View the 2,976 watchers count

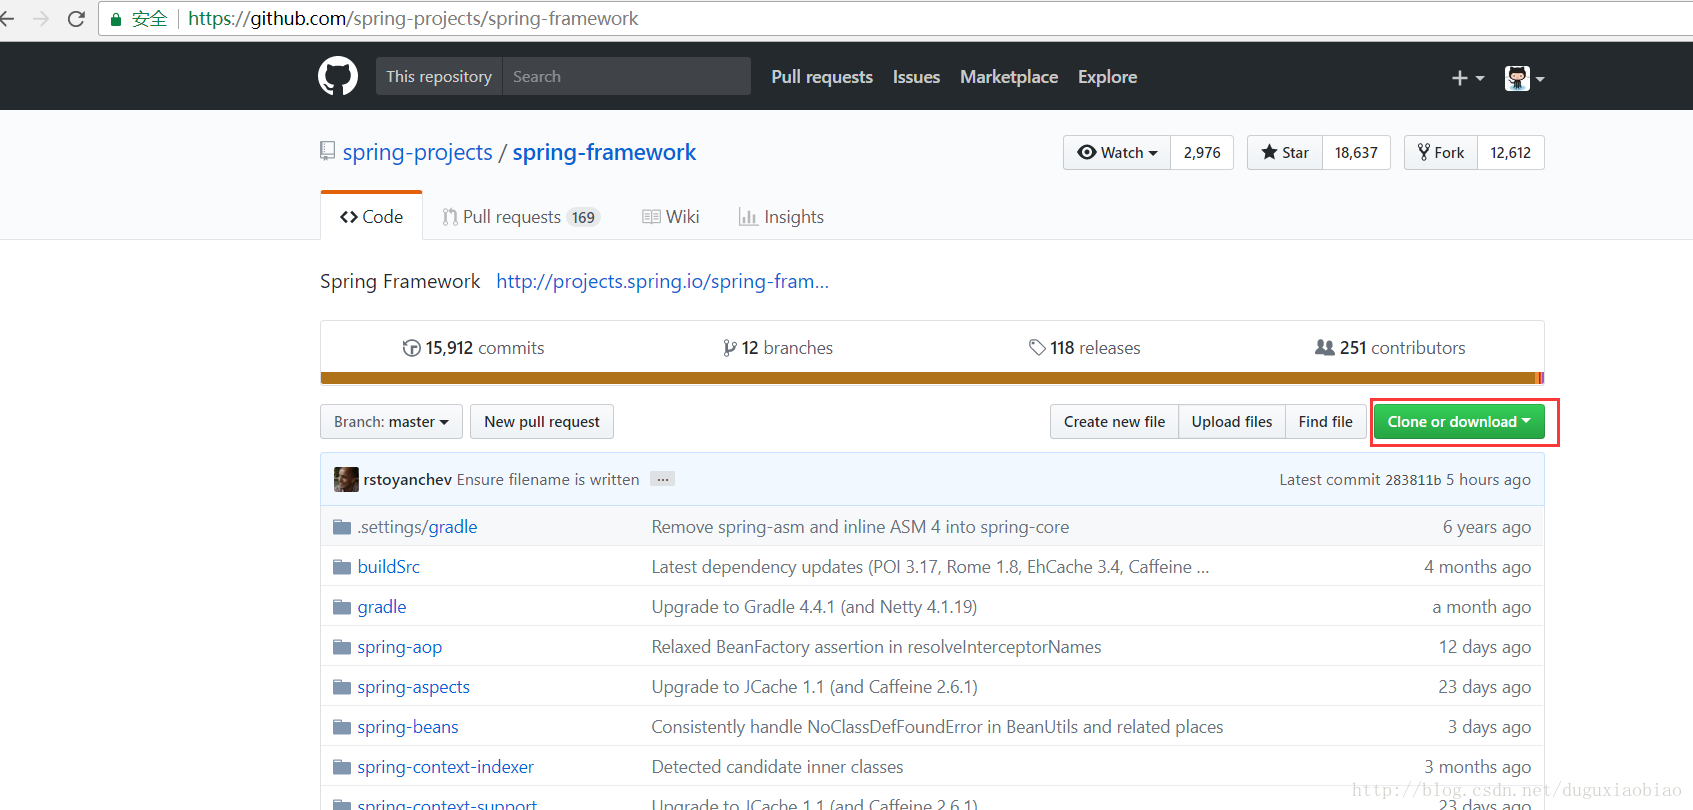[1202, 152]
